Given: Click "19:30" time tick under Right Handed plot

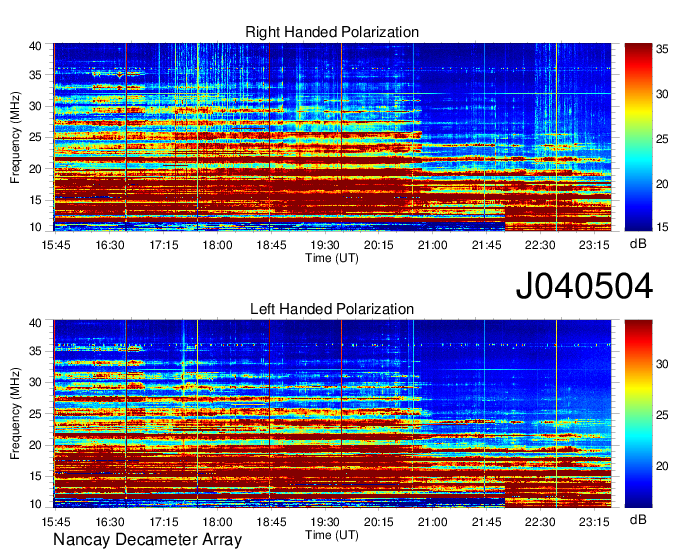Looking at the screenshot, I should coord(325,245).
